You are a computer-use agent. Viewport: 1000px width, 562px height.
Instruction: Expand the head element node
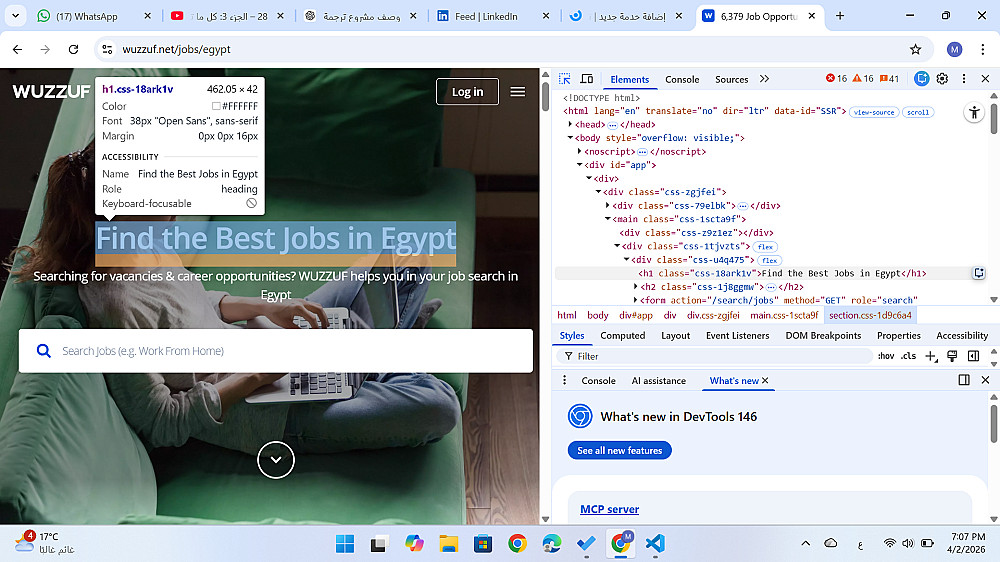point(570,124)
